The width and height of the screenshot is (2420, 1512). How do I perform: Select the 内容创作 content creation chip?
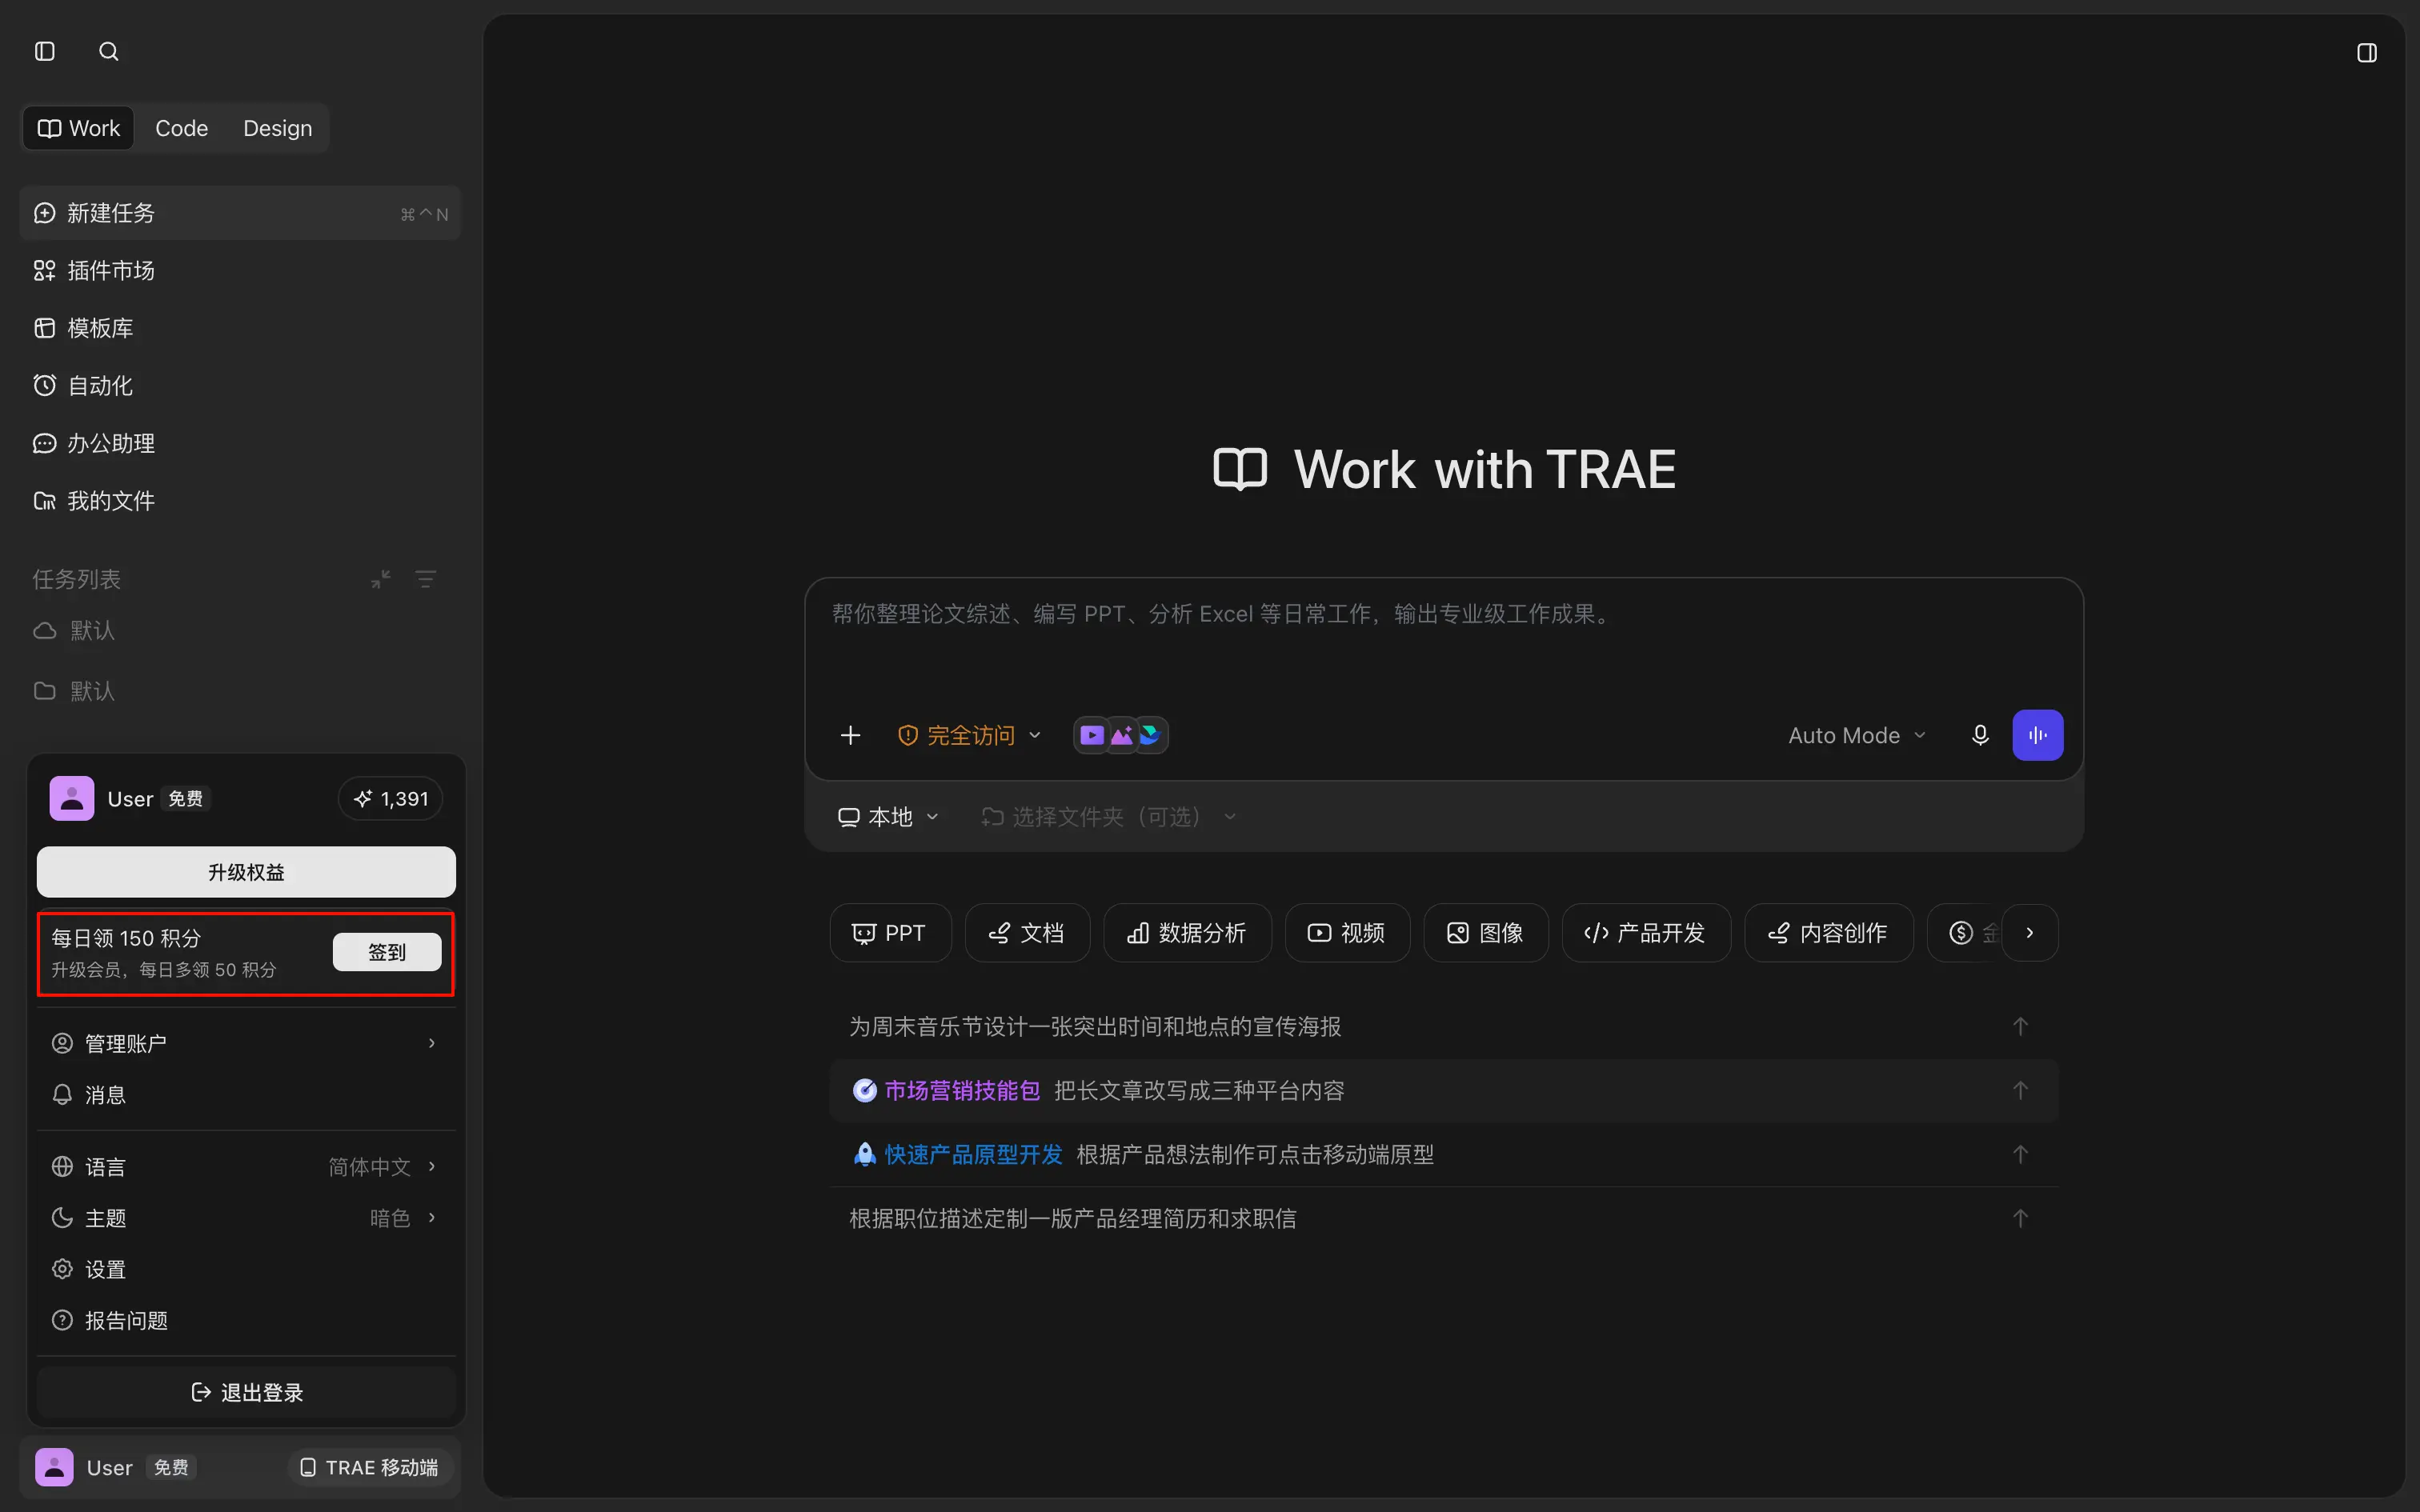[x=1828, y=933]
